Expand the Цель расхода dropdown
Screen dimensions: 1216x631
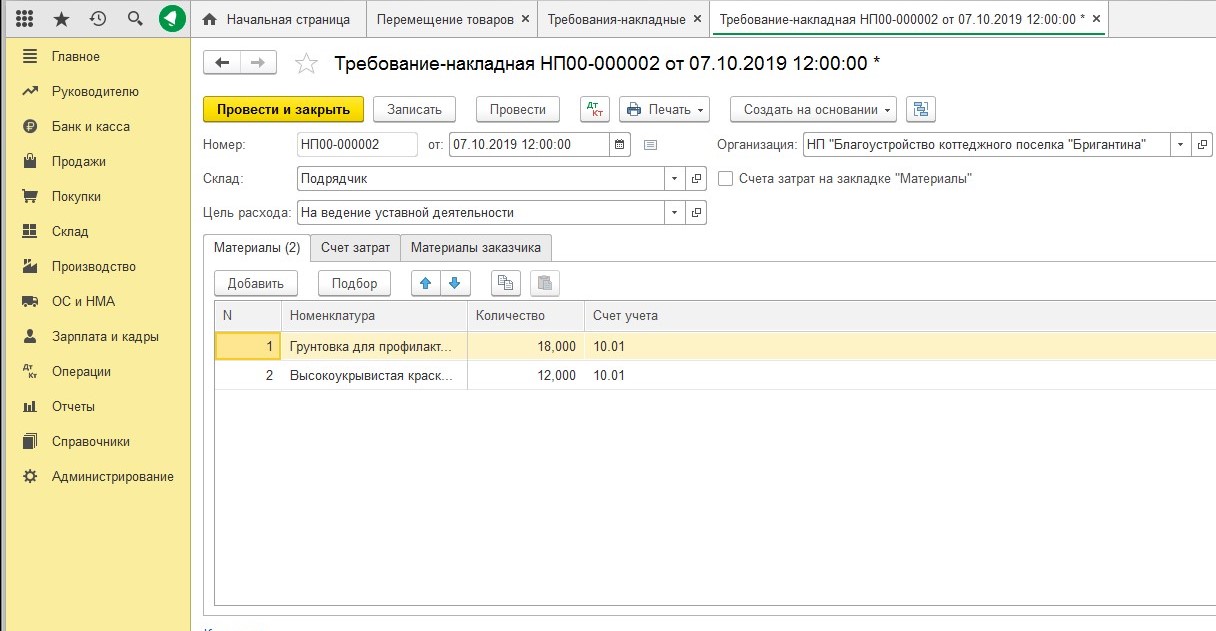674,213
